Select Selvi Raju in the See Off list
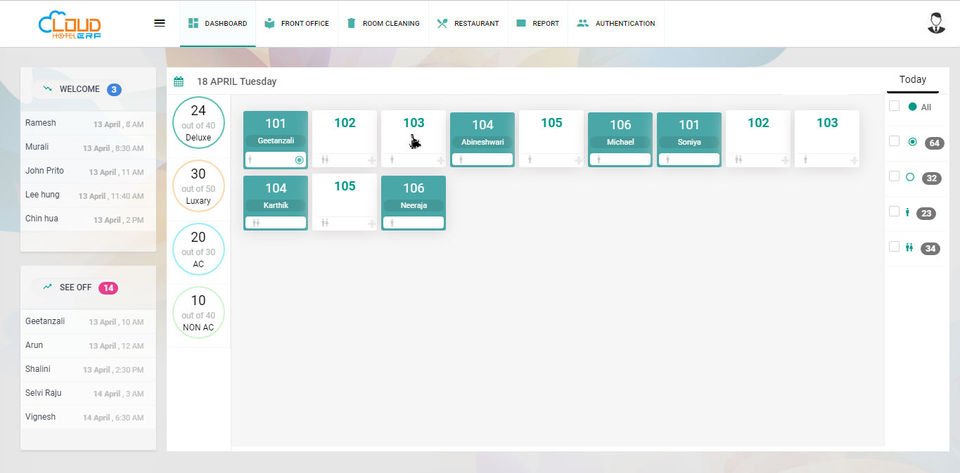960x473 pixels. click(x=88, y=393)
